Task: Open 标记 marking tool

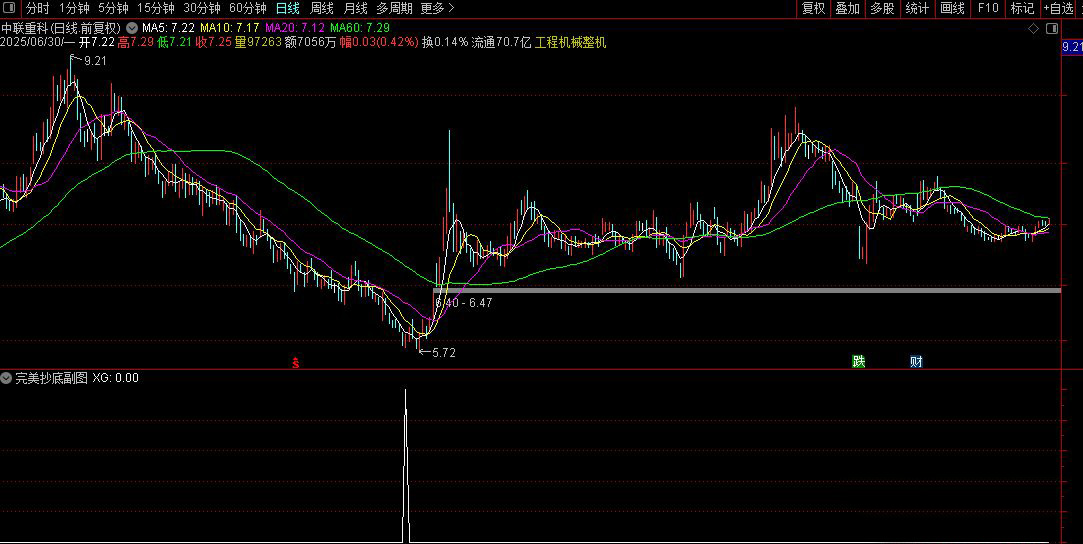Action: pos(1022,8)
